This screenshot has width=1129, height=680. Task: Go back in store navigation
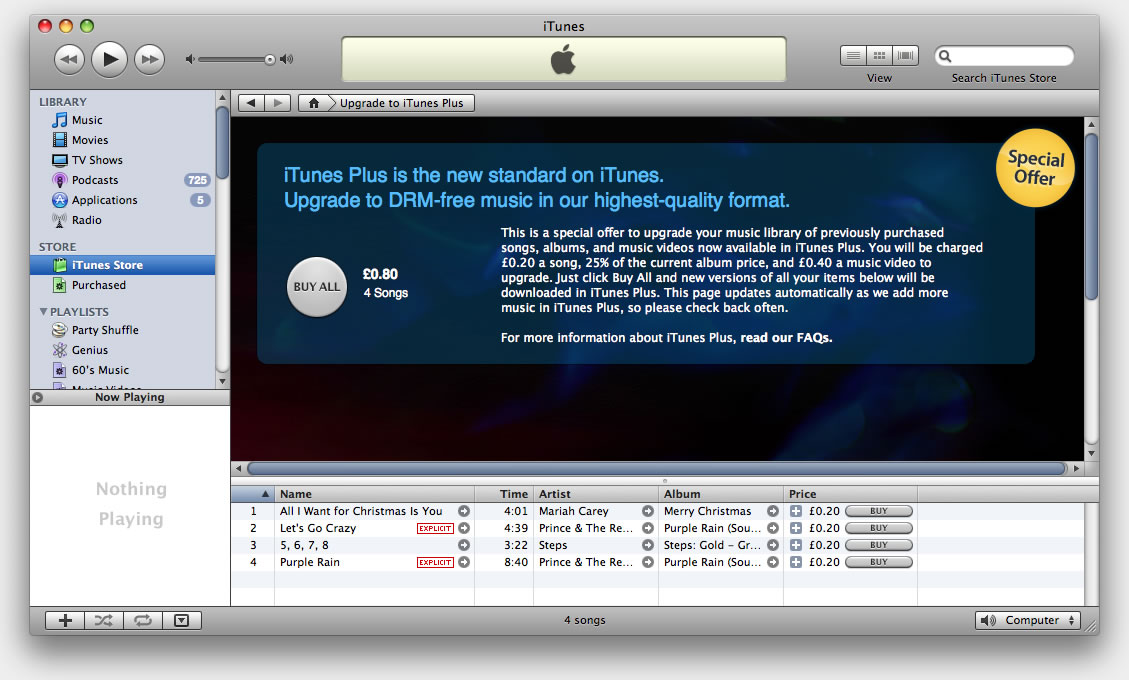(251, 103)
